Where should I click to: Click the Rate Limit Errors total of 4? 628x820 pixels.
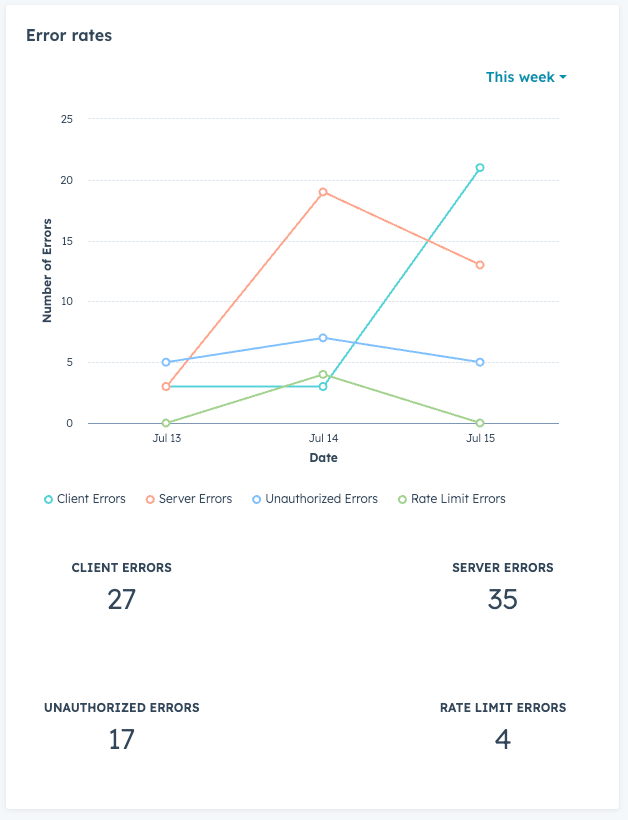tap(503, 739)
